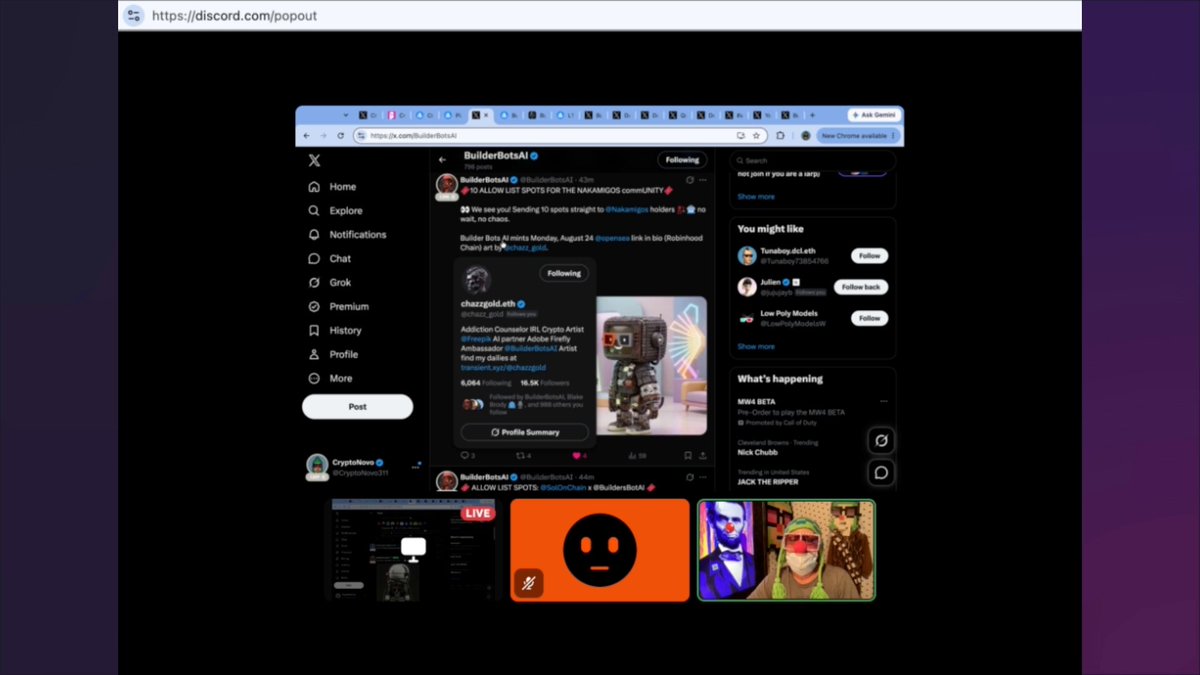Follow Low Poly Models
1200x675 pixels.
point(870,318)
